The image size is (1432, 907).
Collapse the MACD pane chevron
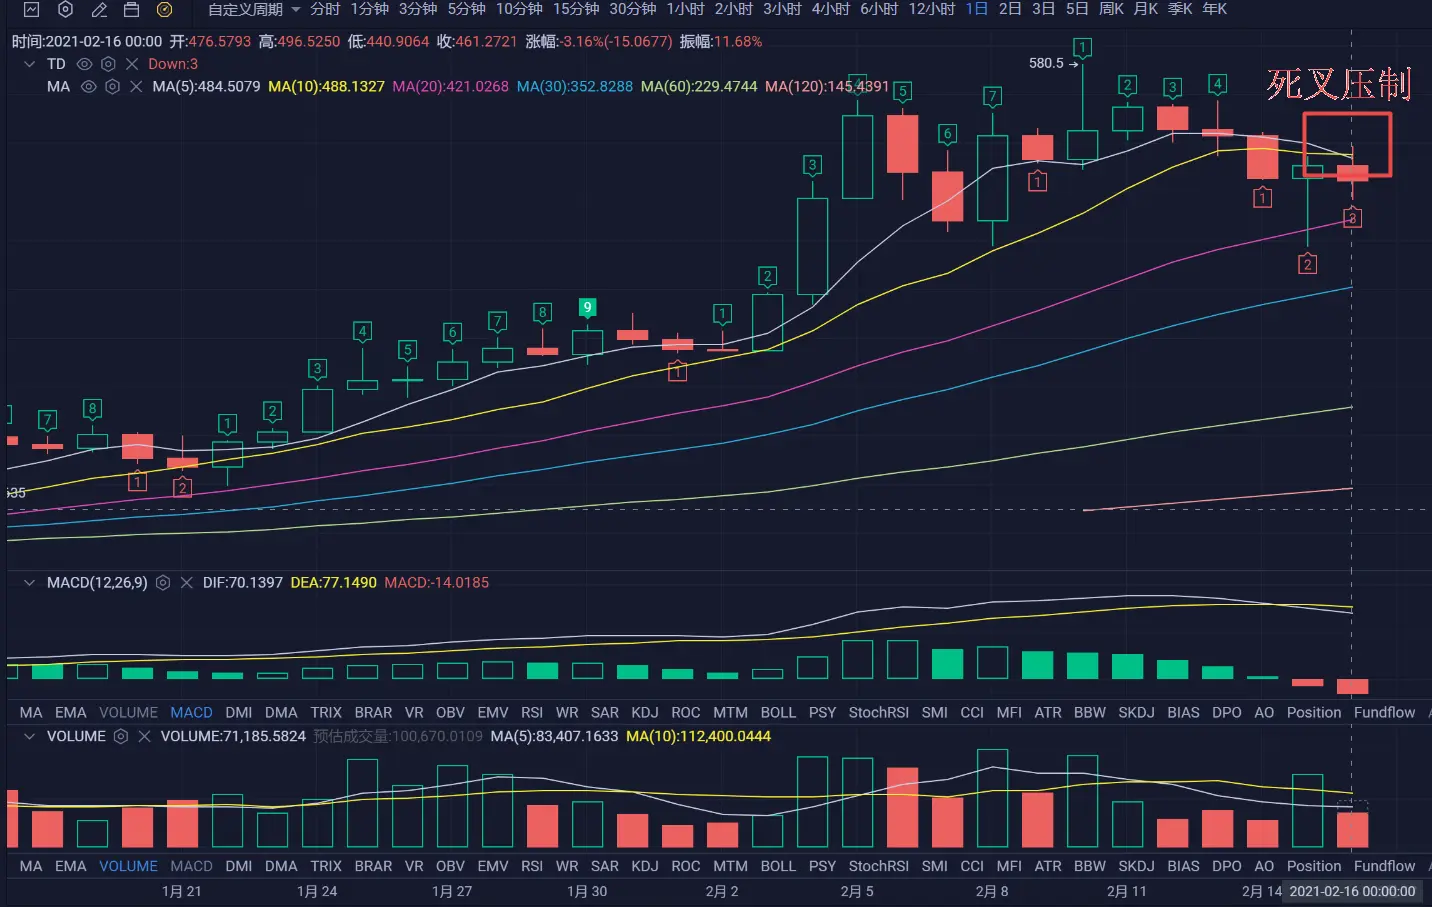tap(29, 582)
